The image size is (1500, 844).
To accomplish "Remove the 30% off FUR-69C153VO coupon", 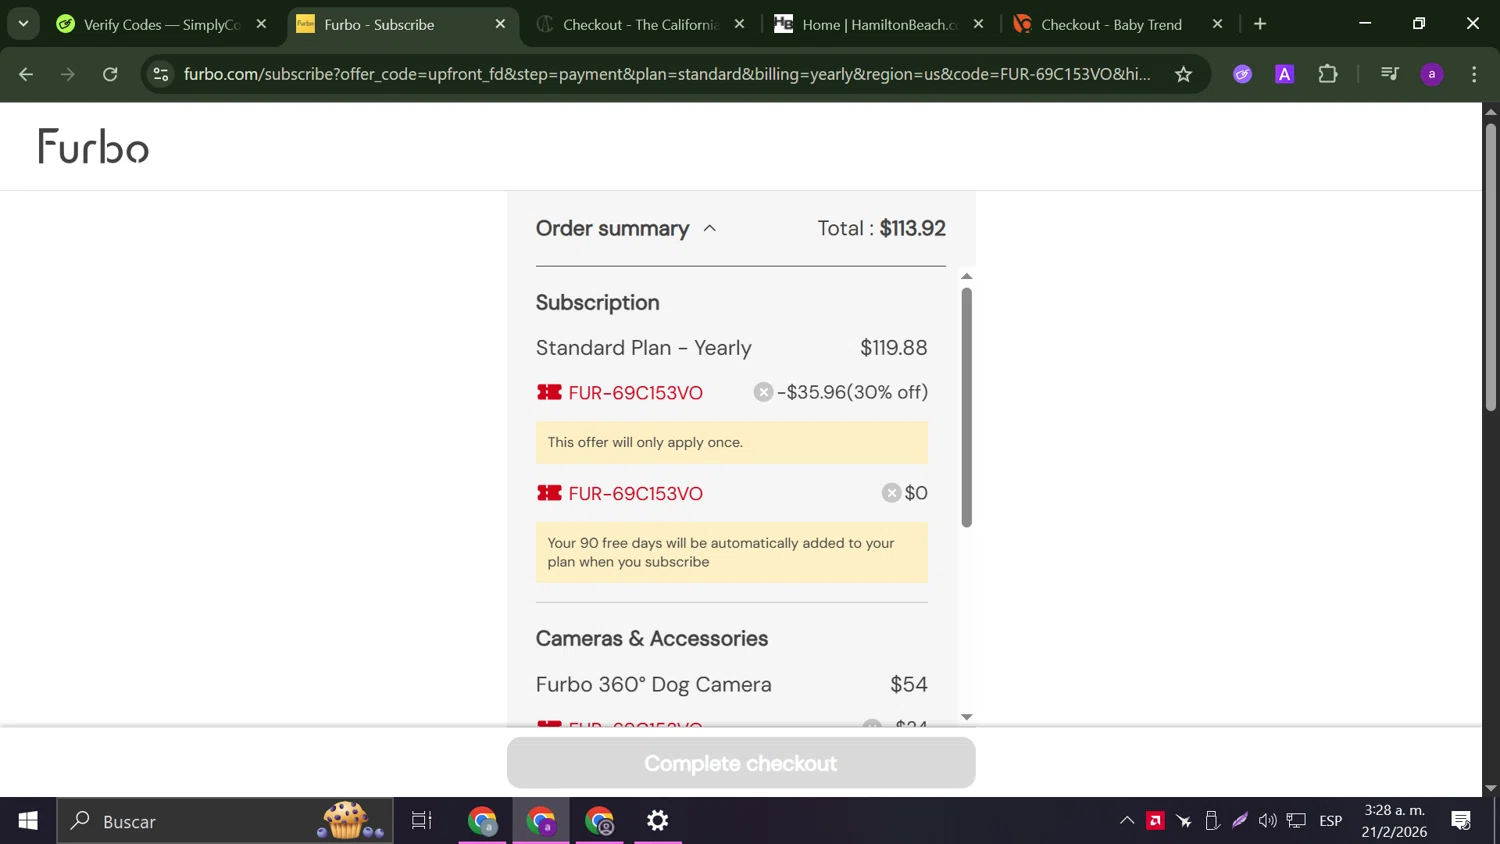I will pos(763,392).
